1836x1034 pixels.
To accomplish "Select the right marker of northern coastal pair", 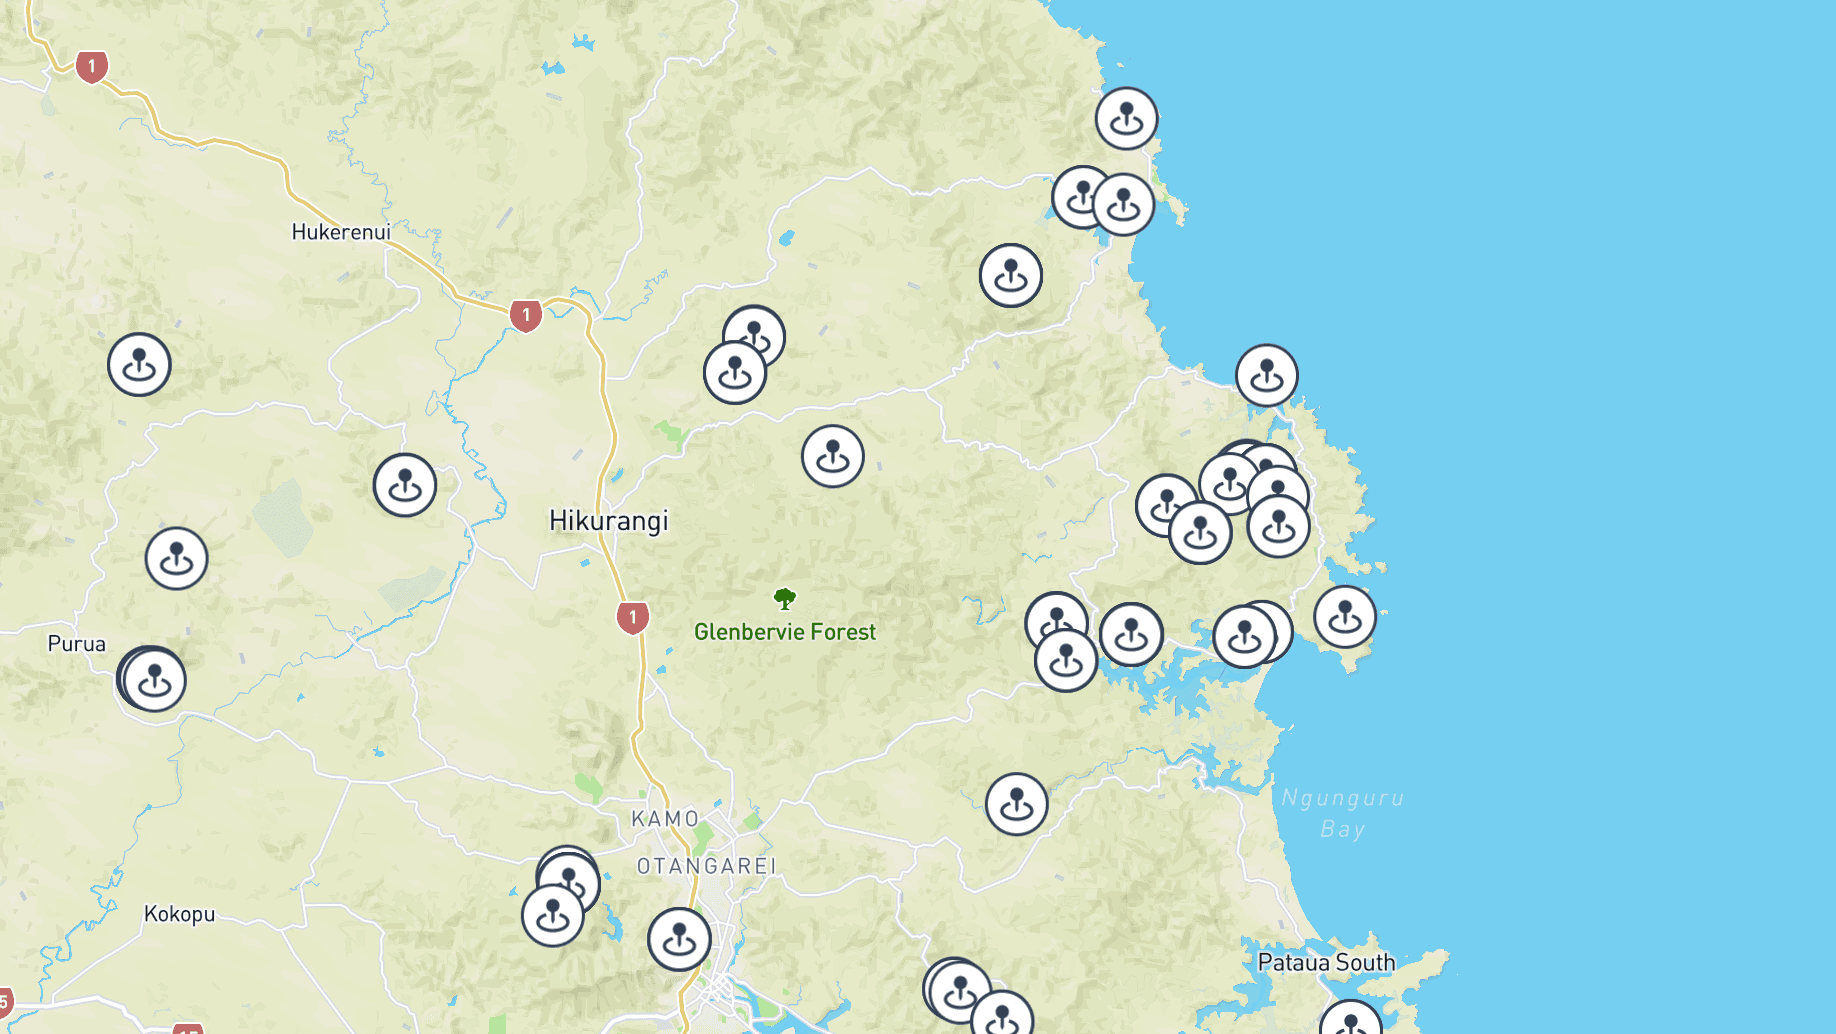I will [1123, 204].
